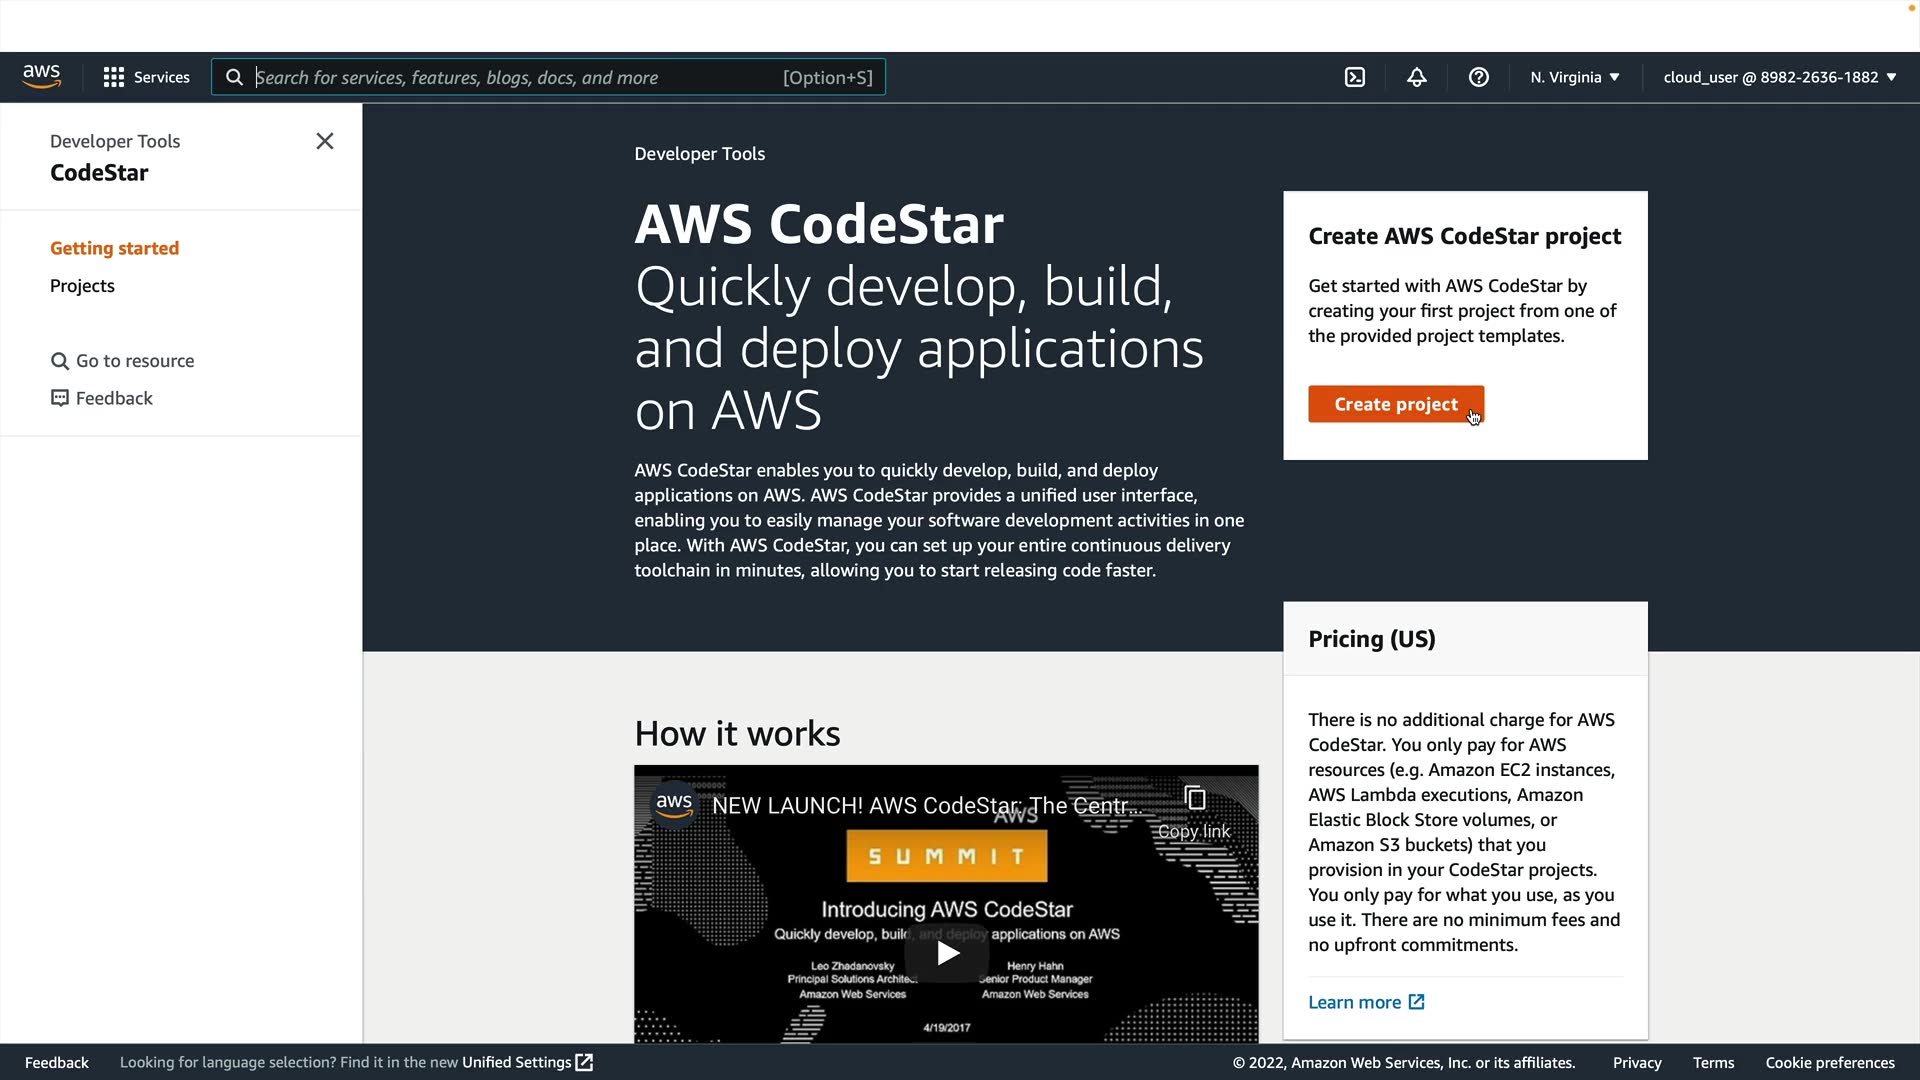The width and height of the screenshot is (1920, 1080).
Task: Open the notifications bell
Action: coord(1416,77)
